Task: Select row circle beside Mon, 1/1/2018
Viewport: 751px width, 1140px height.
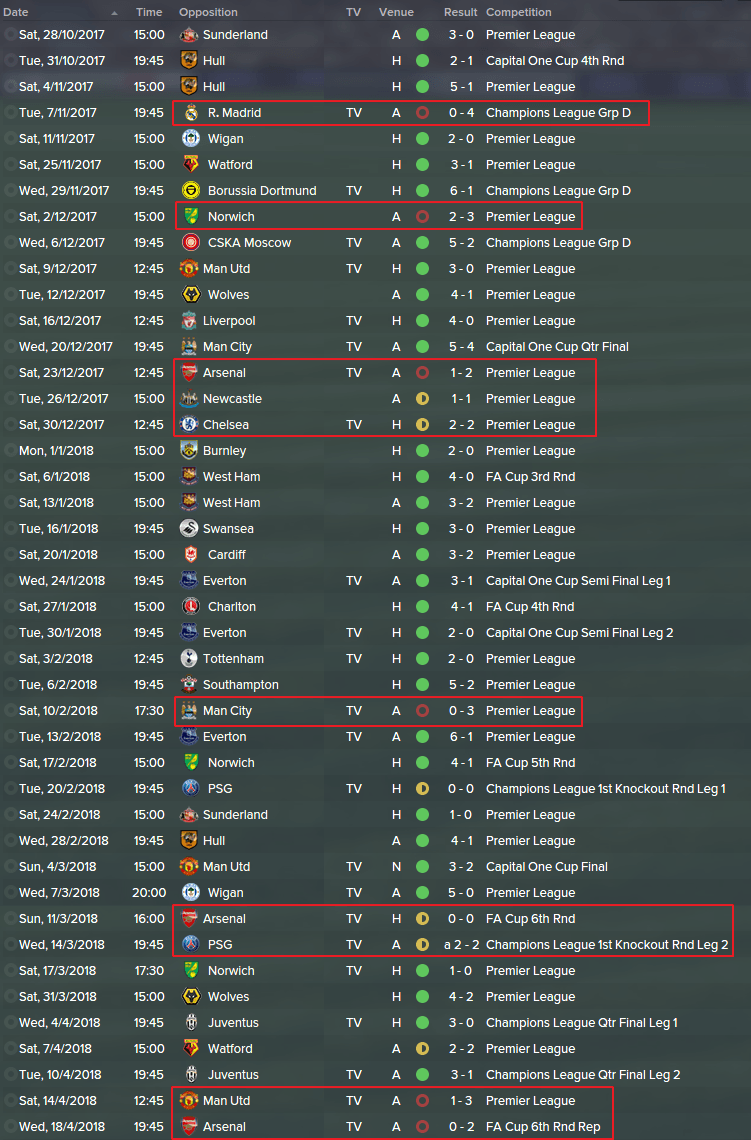Action: click(9, 451)
